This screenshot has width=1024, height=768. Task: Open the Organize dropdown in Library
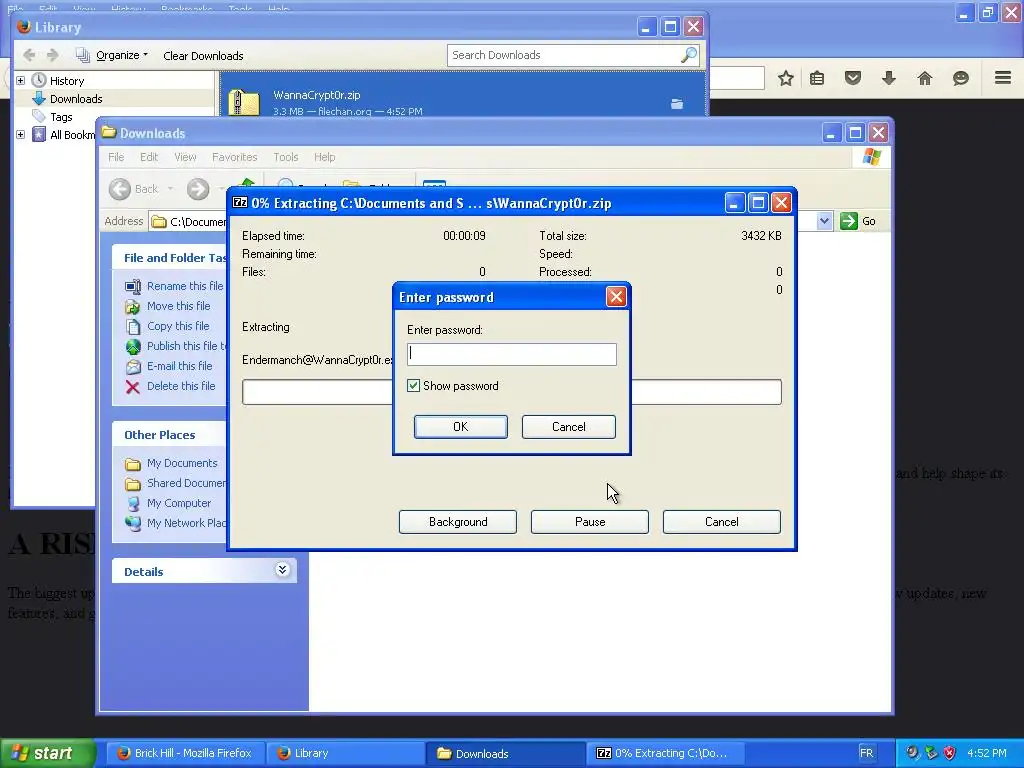(x=121, y=55)
